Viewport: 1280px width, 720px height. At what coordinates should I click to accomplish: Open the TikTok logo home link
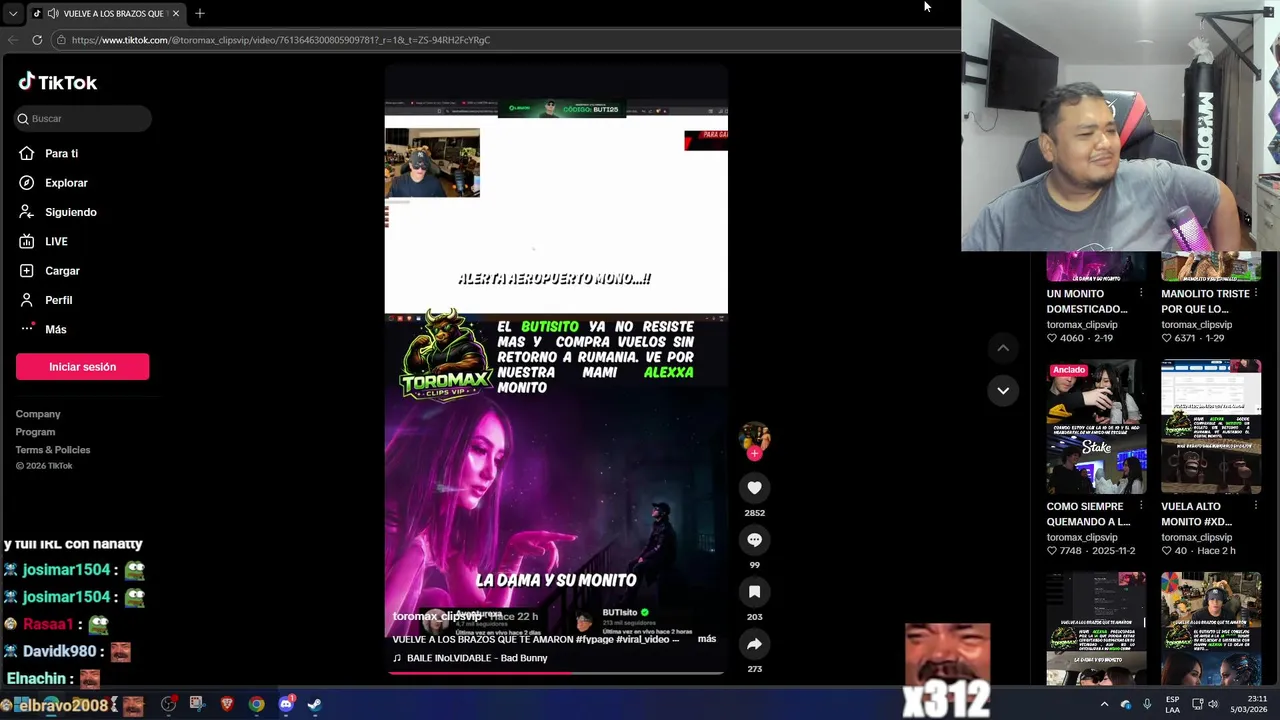(57, 82)
